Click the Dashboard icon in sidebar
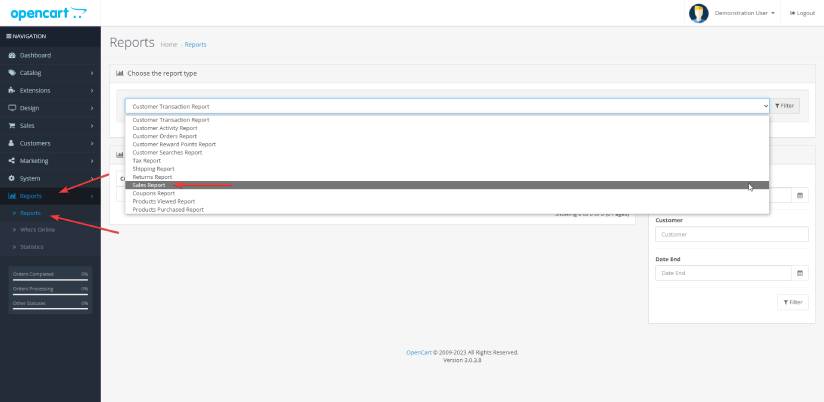Image resolution: width=824 pixels, height=402 pixels. pos(11,55)
